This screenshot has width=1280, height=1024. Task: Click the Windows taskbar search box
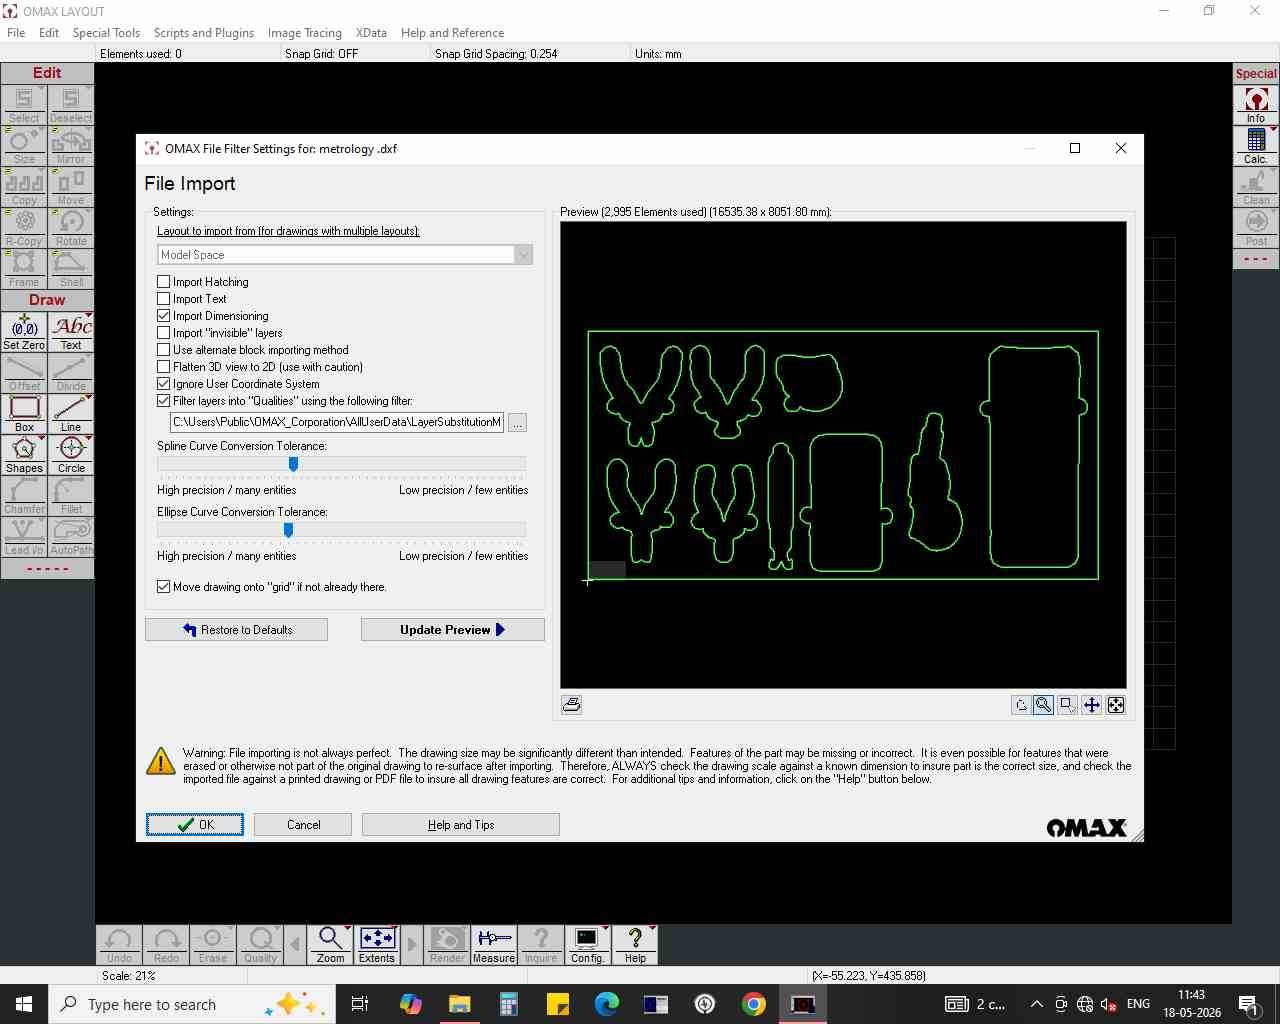click(190, 1004)
